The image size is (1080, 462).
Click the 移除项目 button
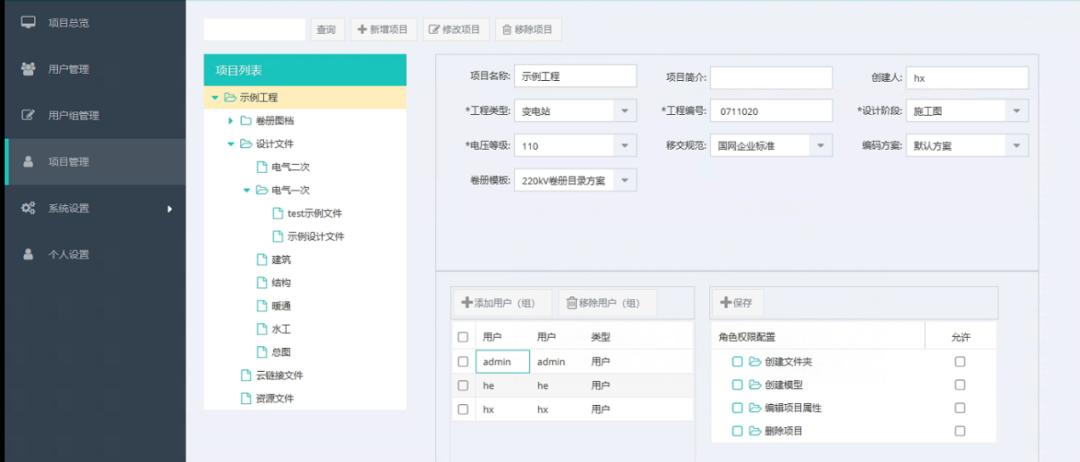[x=527, y=30]
